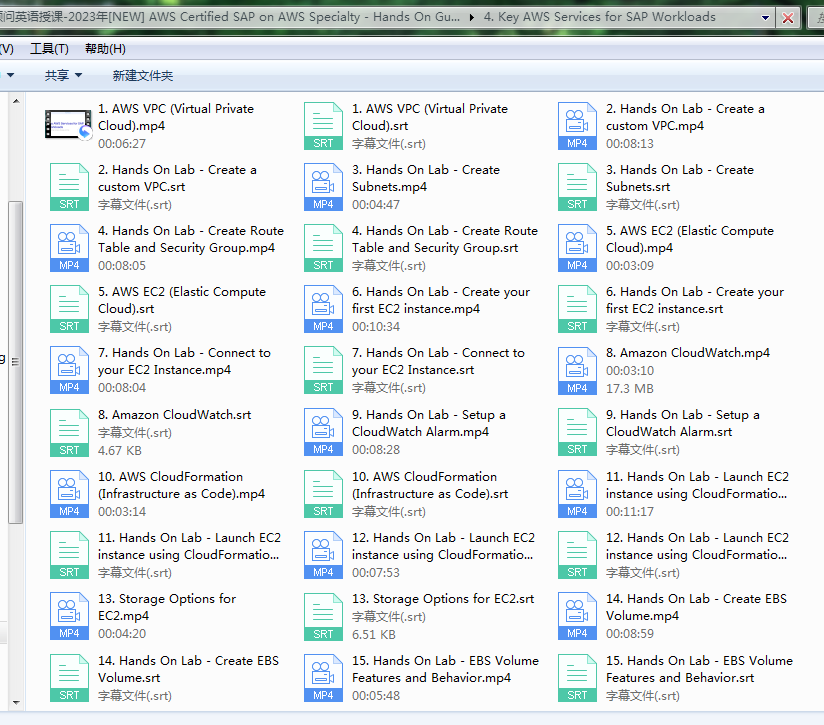Select SRT icon for 1. AWS VPC (Virtual Private Cloud).srt
The height and width of the screenshot is (725, 824).
point(323,126)
